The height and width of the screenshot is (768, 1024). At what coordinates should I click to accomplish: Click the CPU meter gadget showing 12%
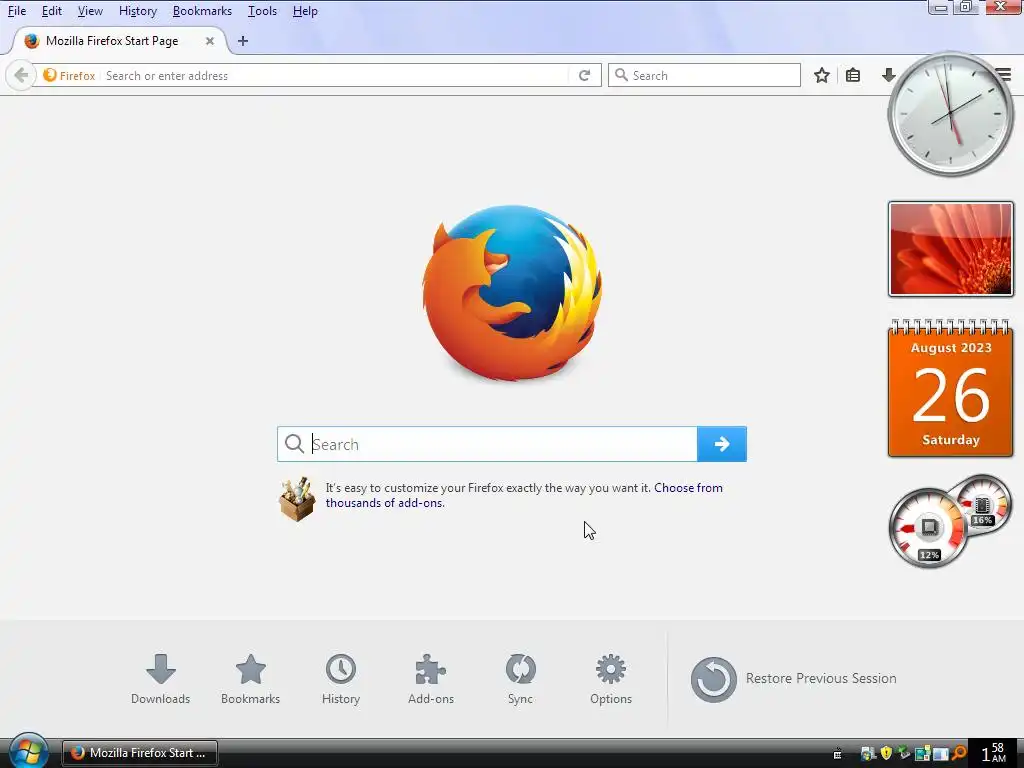[927, 528]
